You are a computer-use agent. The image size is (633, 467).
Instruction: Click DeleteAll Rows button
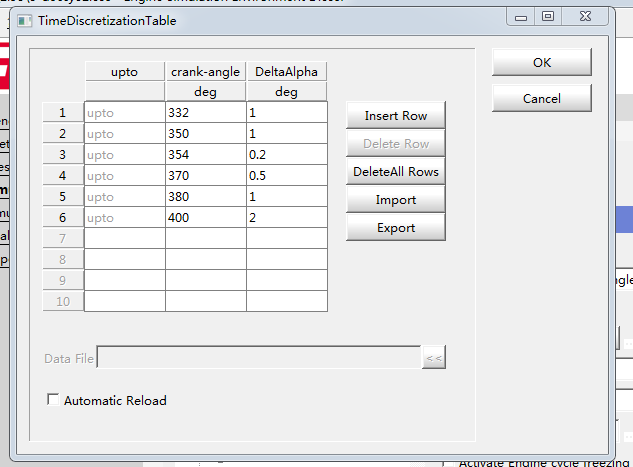click(x=395, y=172)
